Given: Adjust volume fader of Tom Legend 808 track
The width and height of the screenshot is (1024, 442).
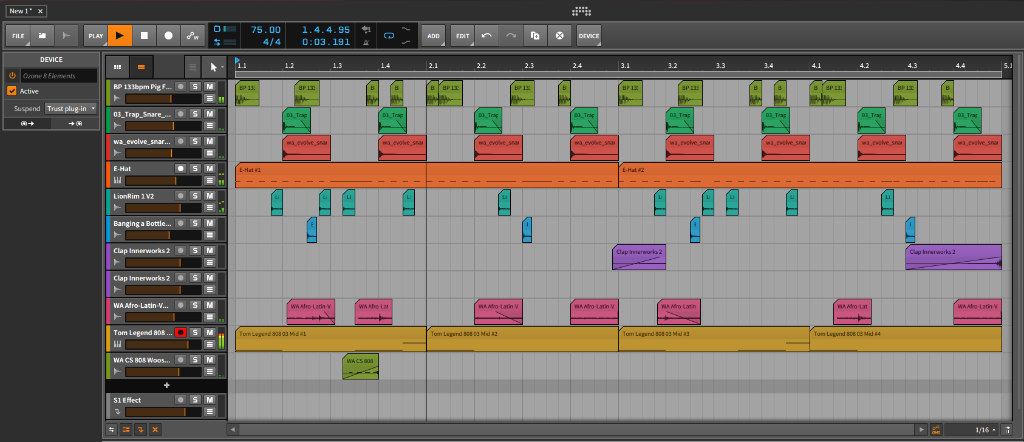Looking at the screenshot, I should 163,344.
